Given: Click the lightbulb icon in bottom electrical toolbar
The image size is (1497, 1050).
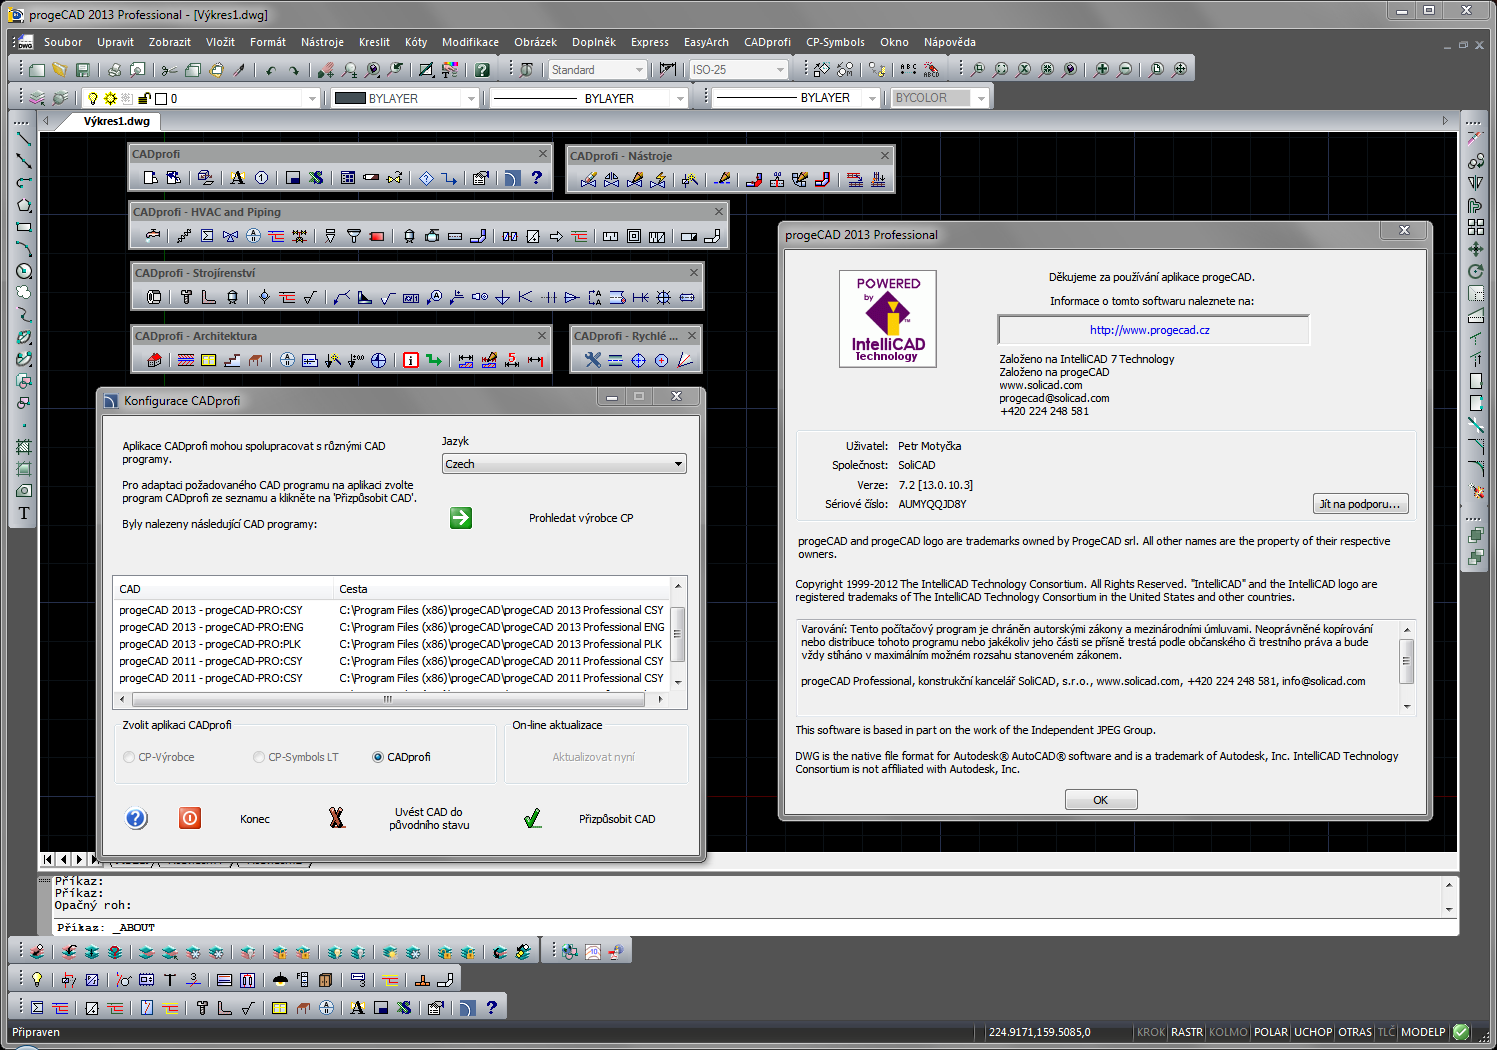Looking at the screenshot, I should [37, 980].
